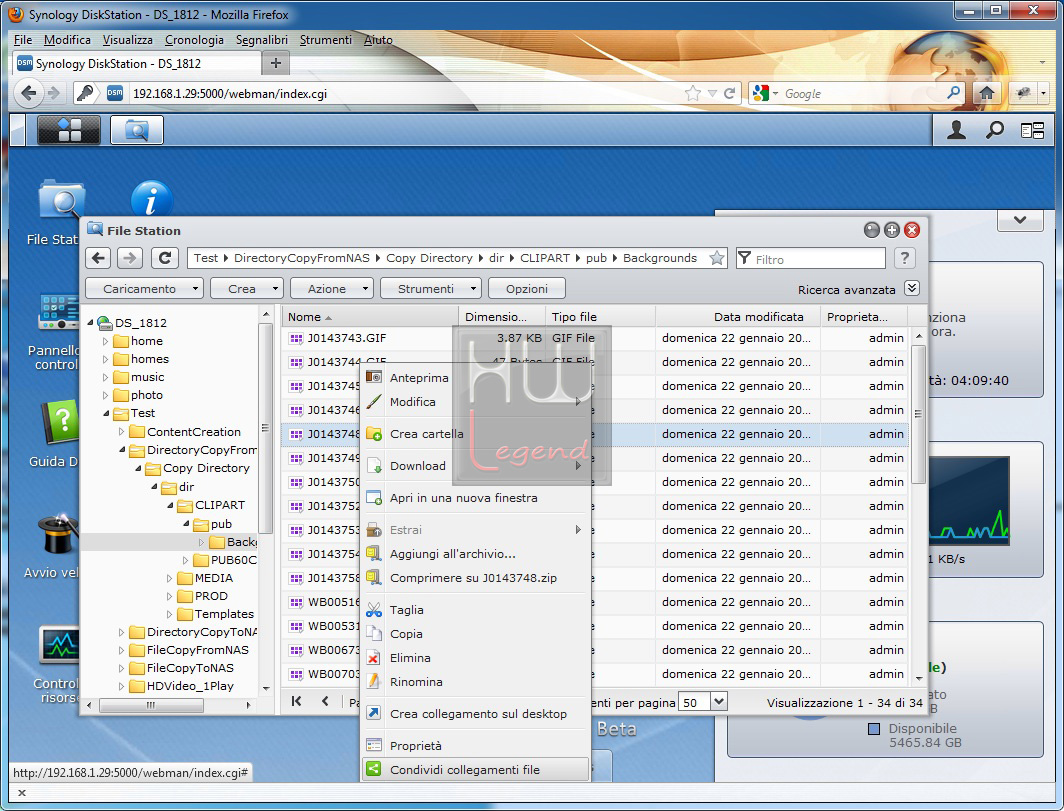Select the File Station taskbar icon

coord(136,130)
